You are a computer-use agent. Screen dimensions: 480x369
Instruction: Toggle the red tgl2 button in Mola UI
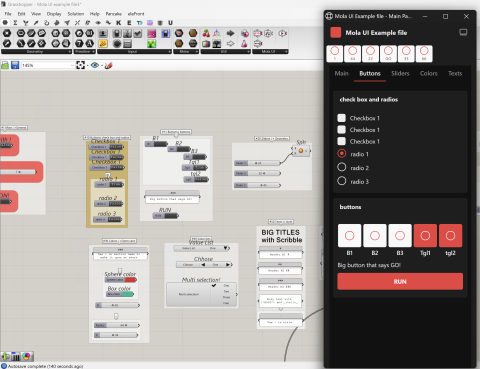tap(450, 236)
